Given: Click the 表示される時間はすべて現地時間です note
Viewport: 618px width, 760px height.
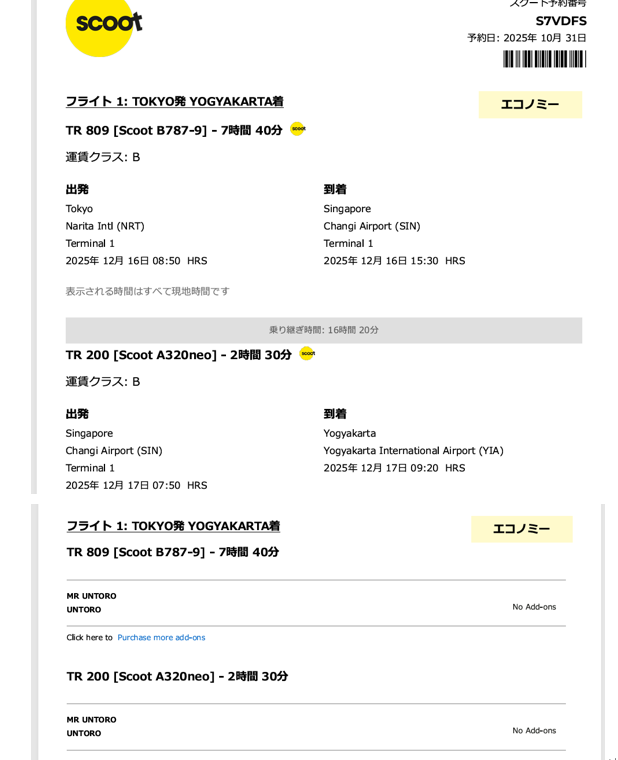Looking at the screenshot, I should tap(147, 291).
